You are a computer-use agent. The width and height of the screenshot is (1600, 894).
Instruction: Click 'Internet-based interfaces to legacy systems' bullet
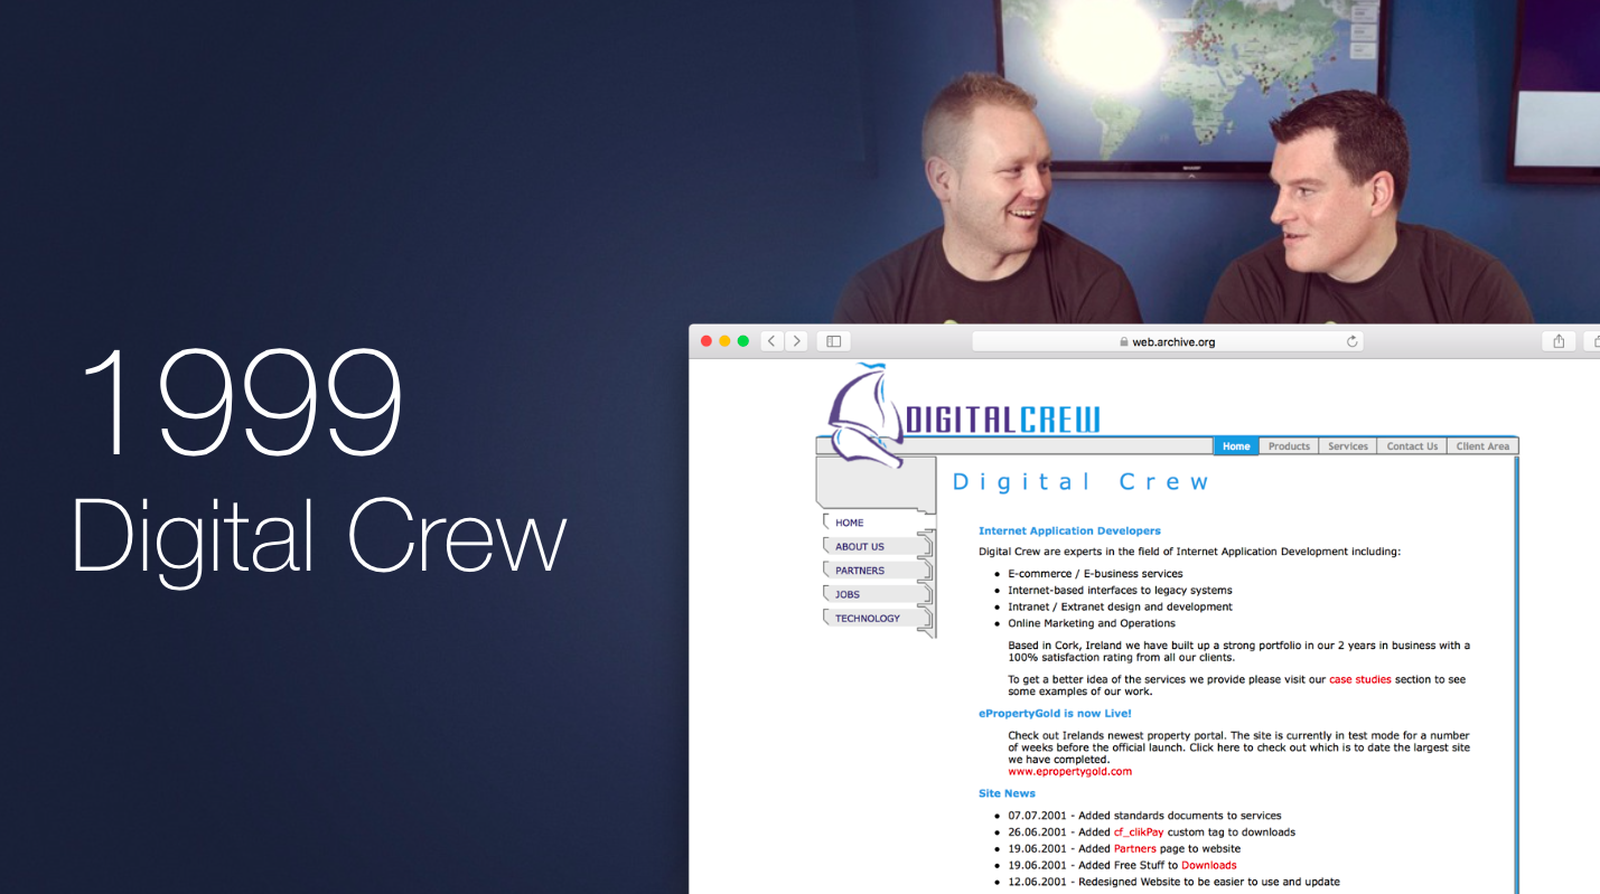1120,591
